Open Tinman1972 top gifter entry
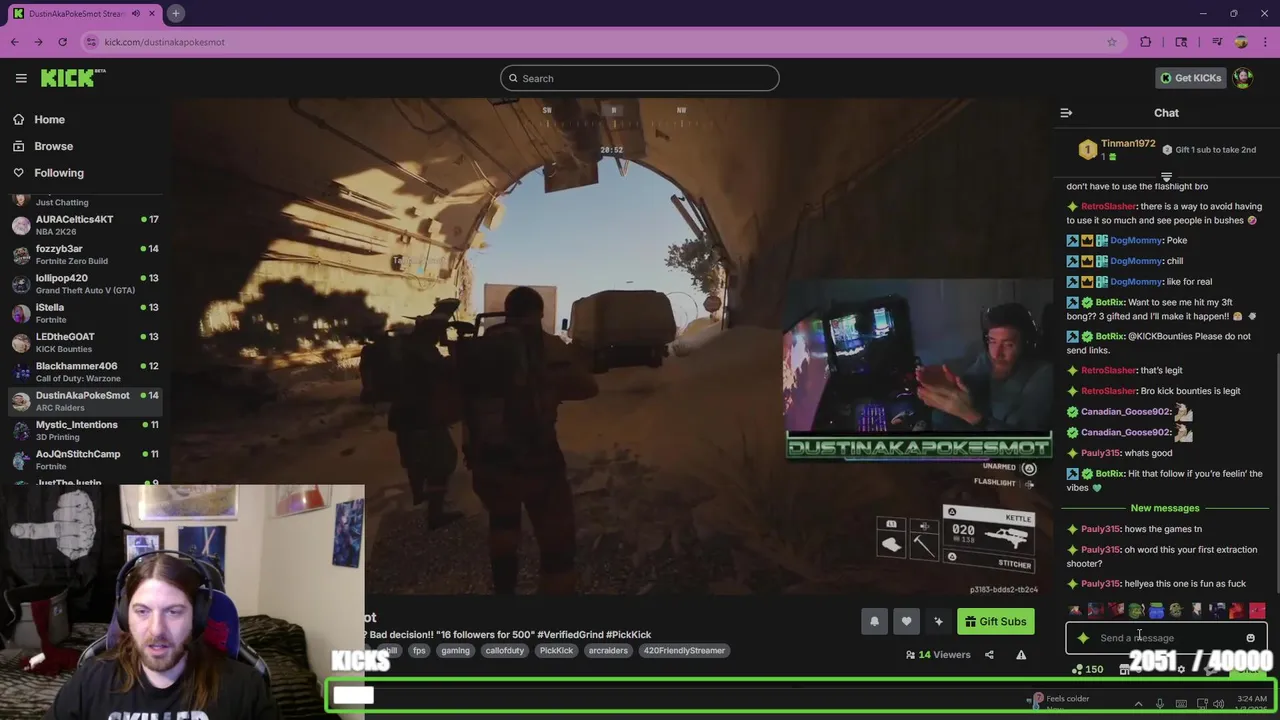 [x=1117, y=150]
